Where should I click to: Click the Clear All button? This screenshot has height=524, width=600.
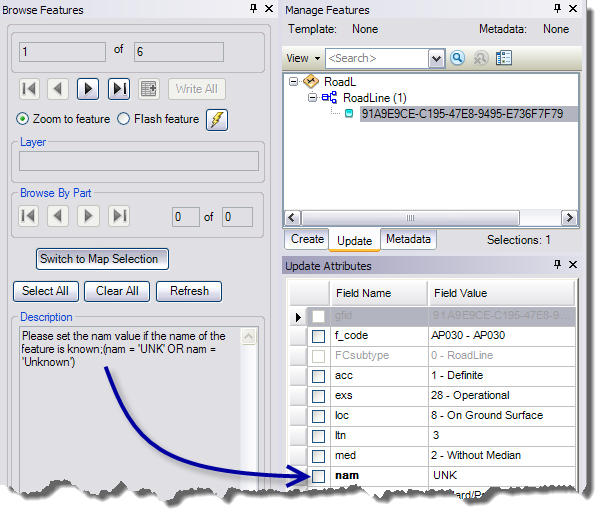click(117, 291)
